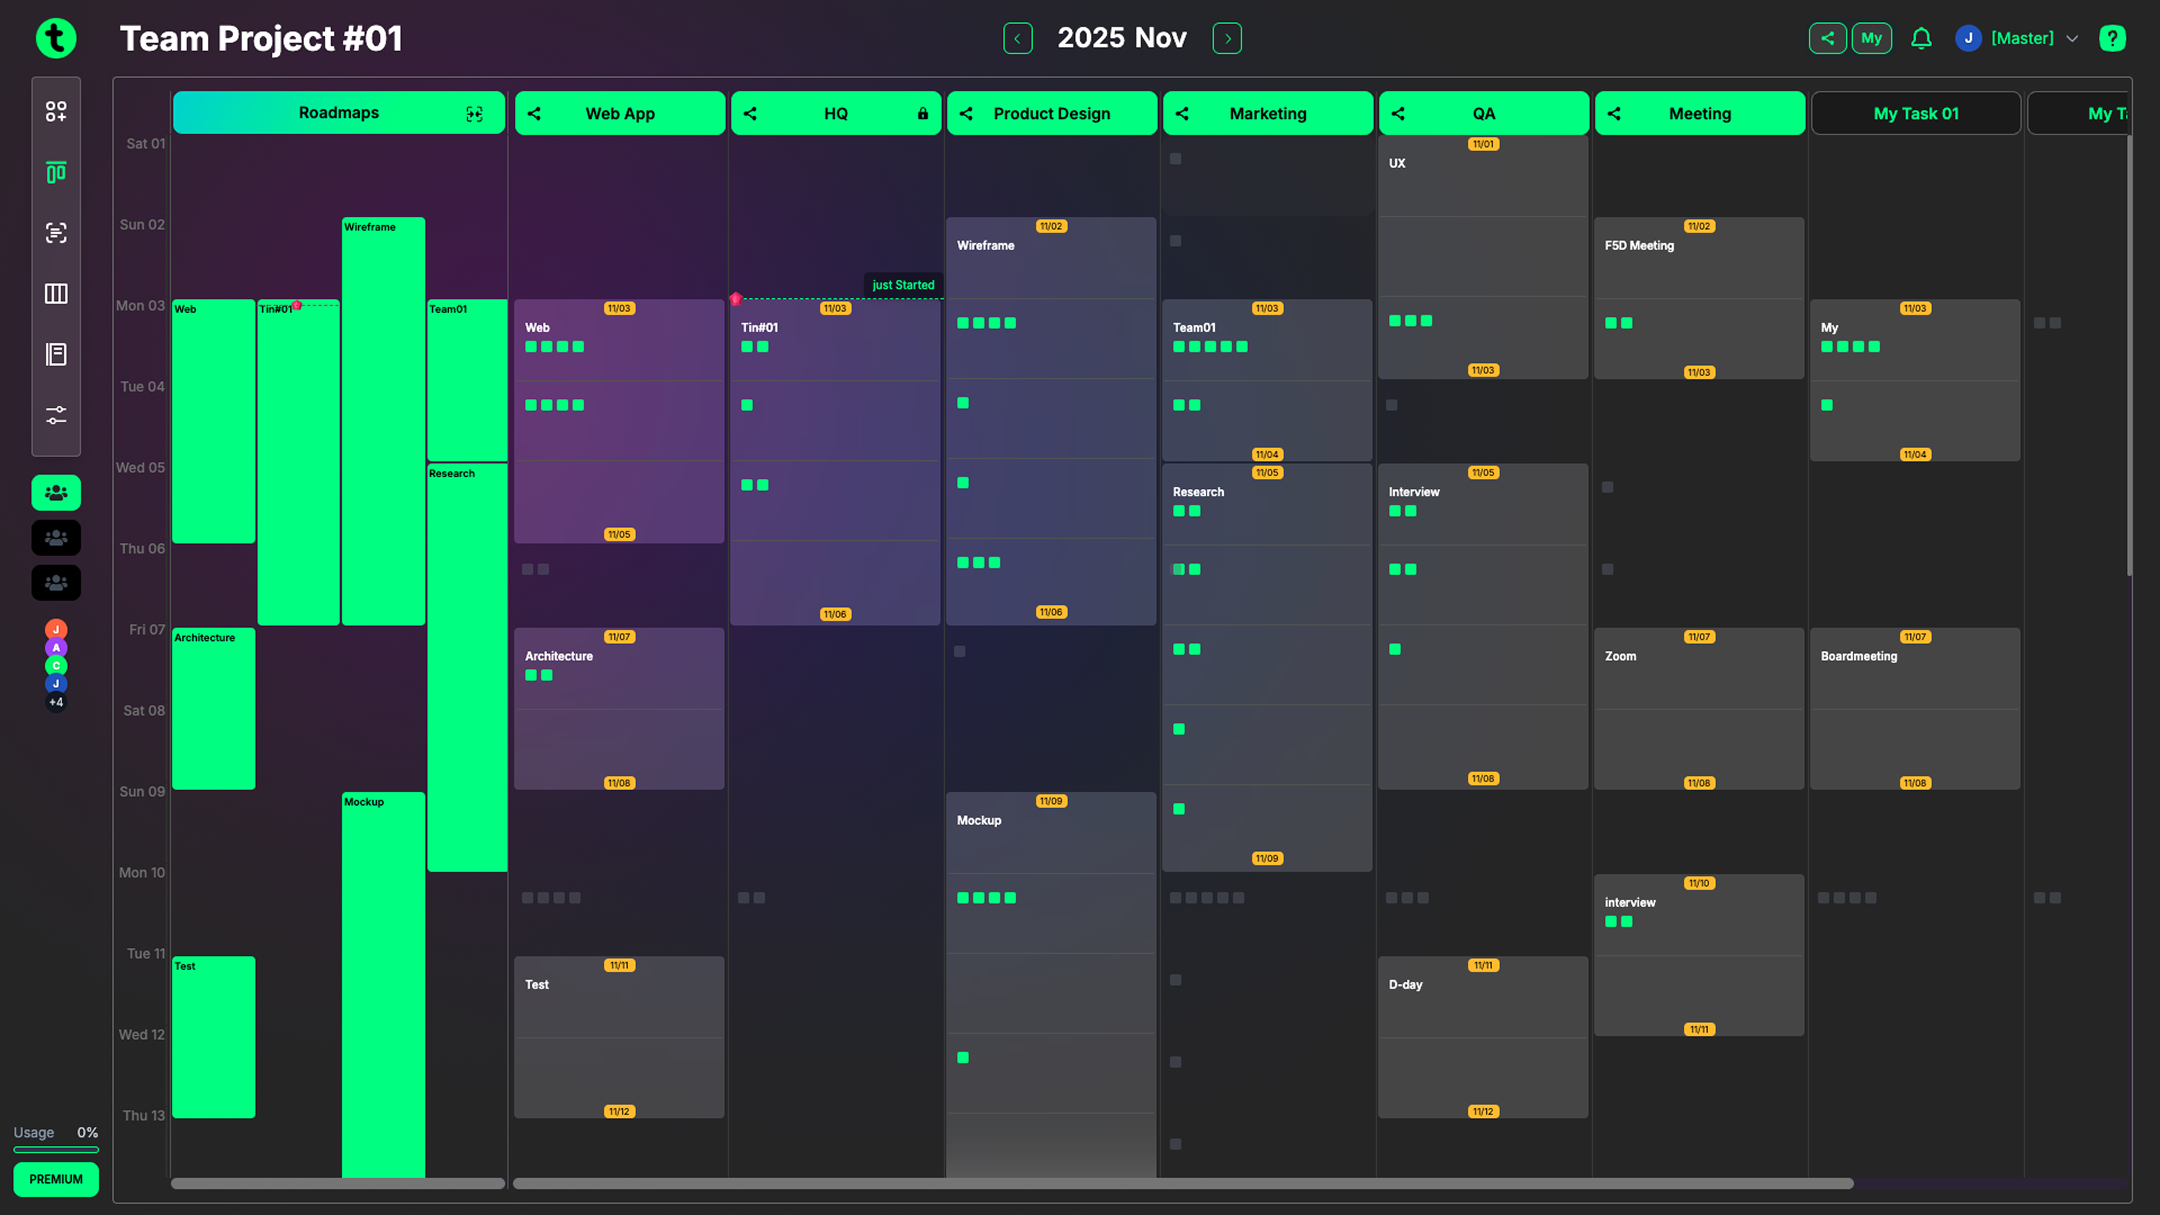Open the filter settings icon in the sidebar
The image size is (2160, 1215).
[x=56, y=415]
